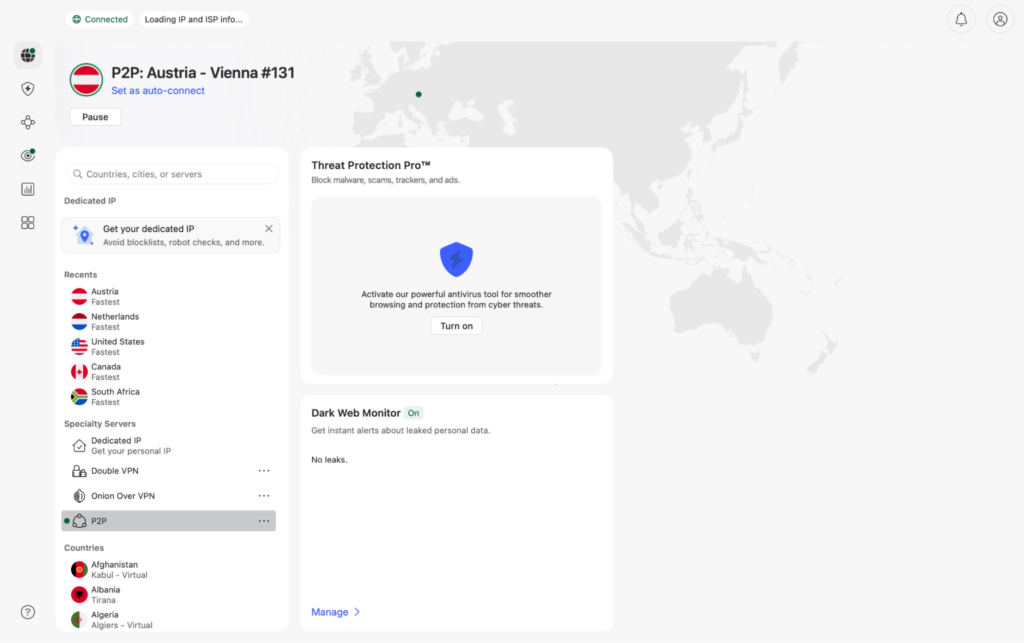Click the South Africa flag icon
This screenshot has width=1024, height=643.
[x=79, y=397]
